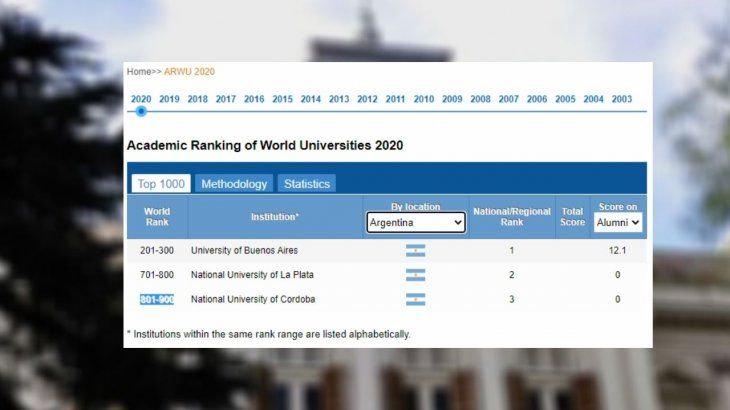Click the Argentina flag beside University of Buenos Aires
This screenshot has height=410, width=730.
pos(415,250)
